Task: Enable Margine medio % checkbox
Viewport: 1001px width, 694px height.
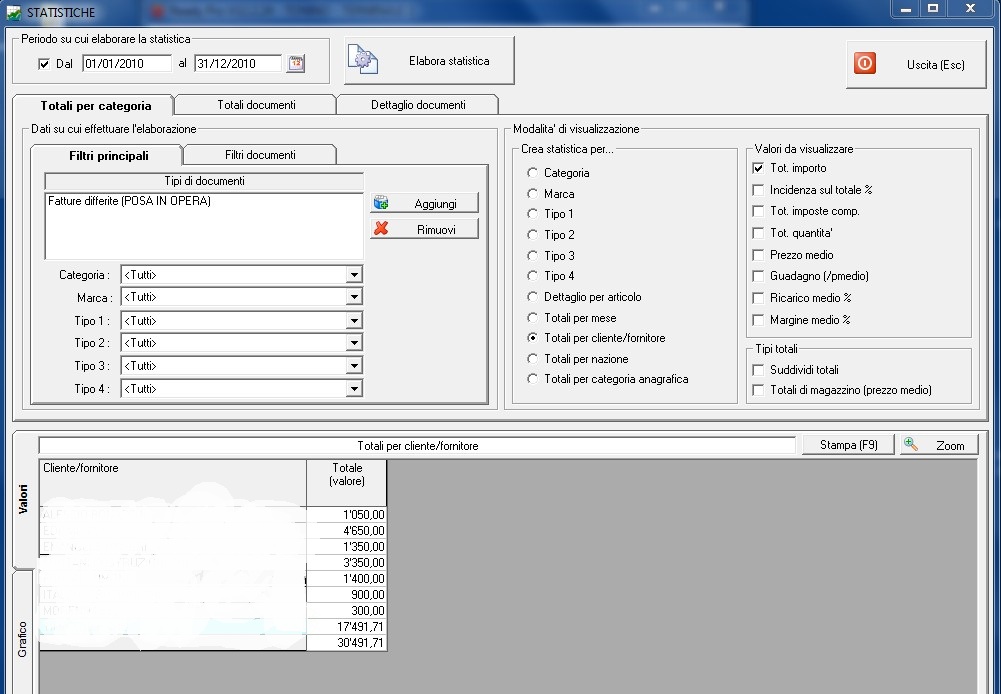Action: tap(758, 320)
